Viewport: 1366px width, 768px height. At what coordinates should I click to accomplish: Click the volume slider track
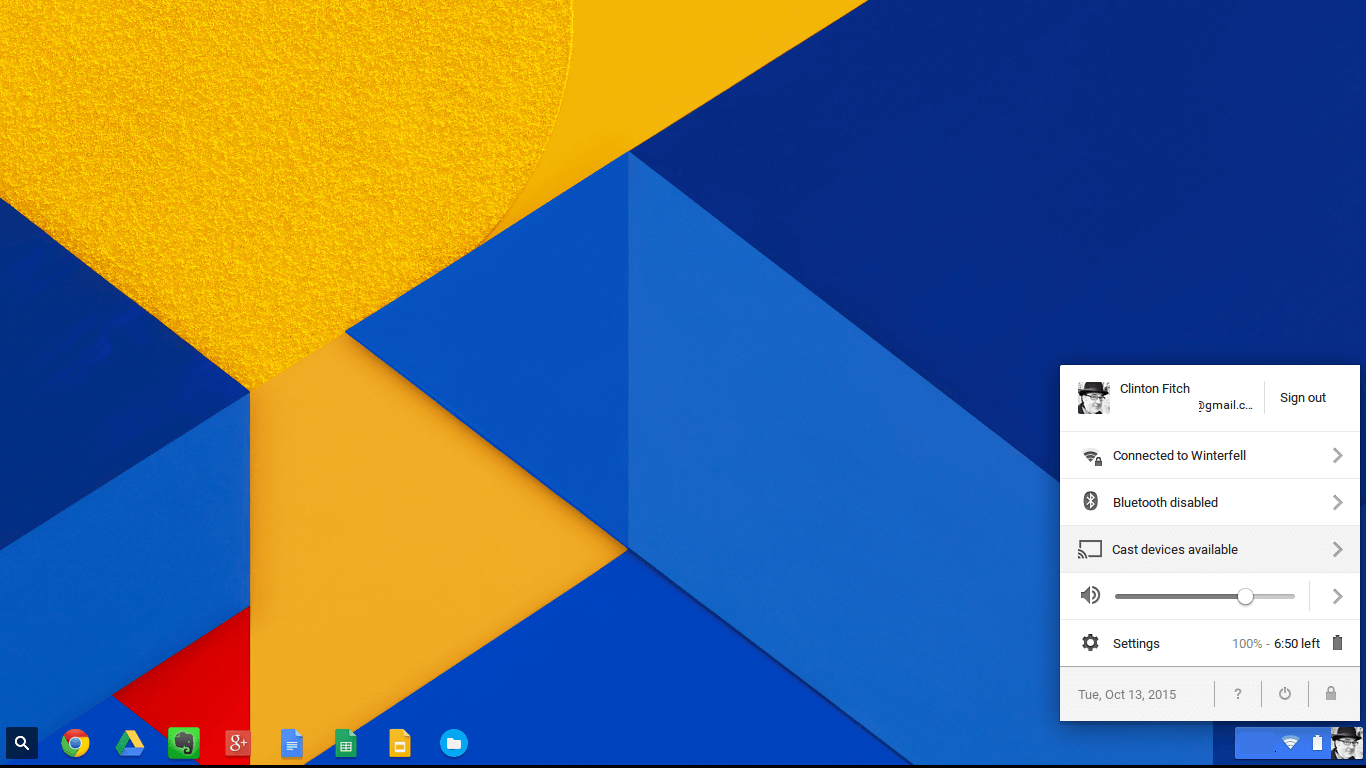tap(1180, 596)
